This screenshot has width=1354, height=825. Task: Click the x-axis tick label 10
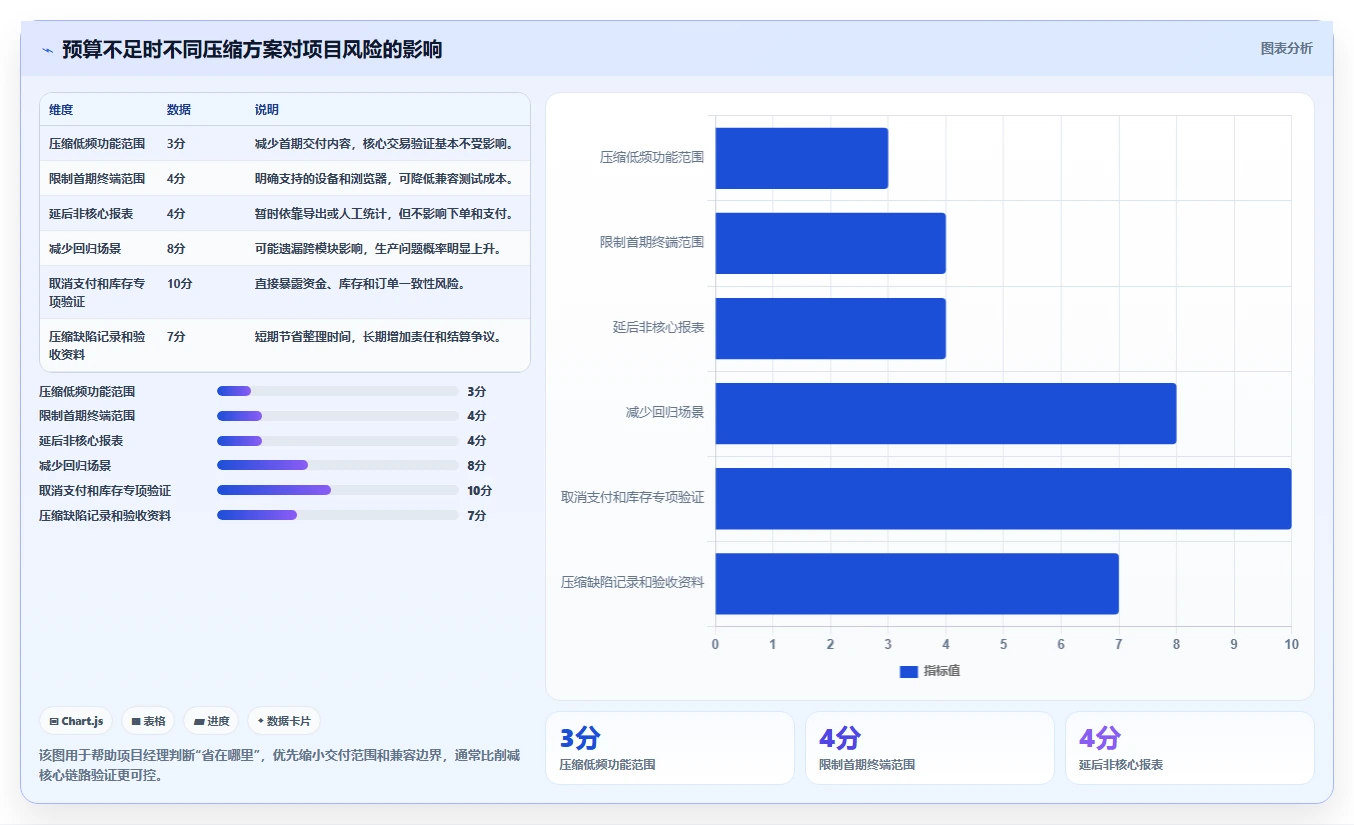tap(1291, 644)
